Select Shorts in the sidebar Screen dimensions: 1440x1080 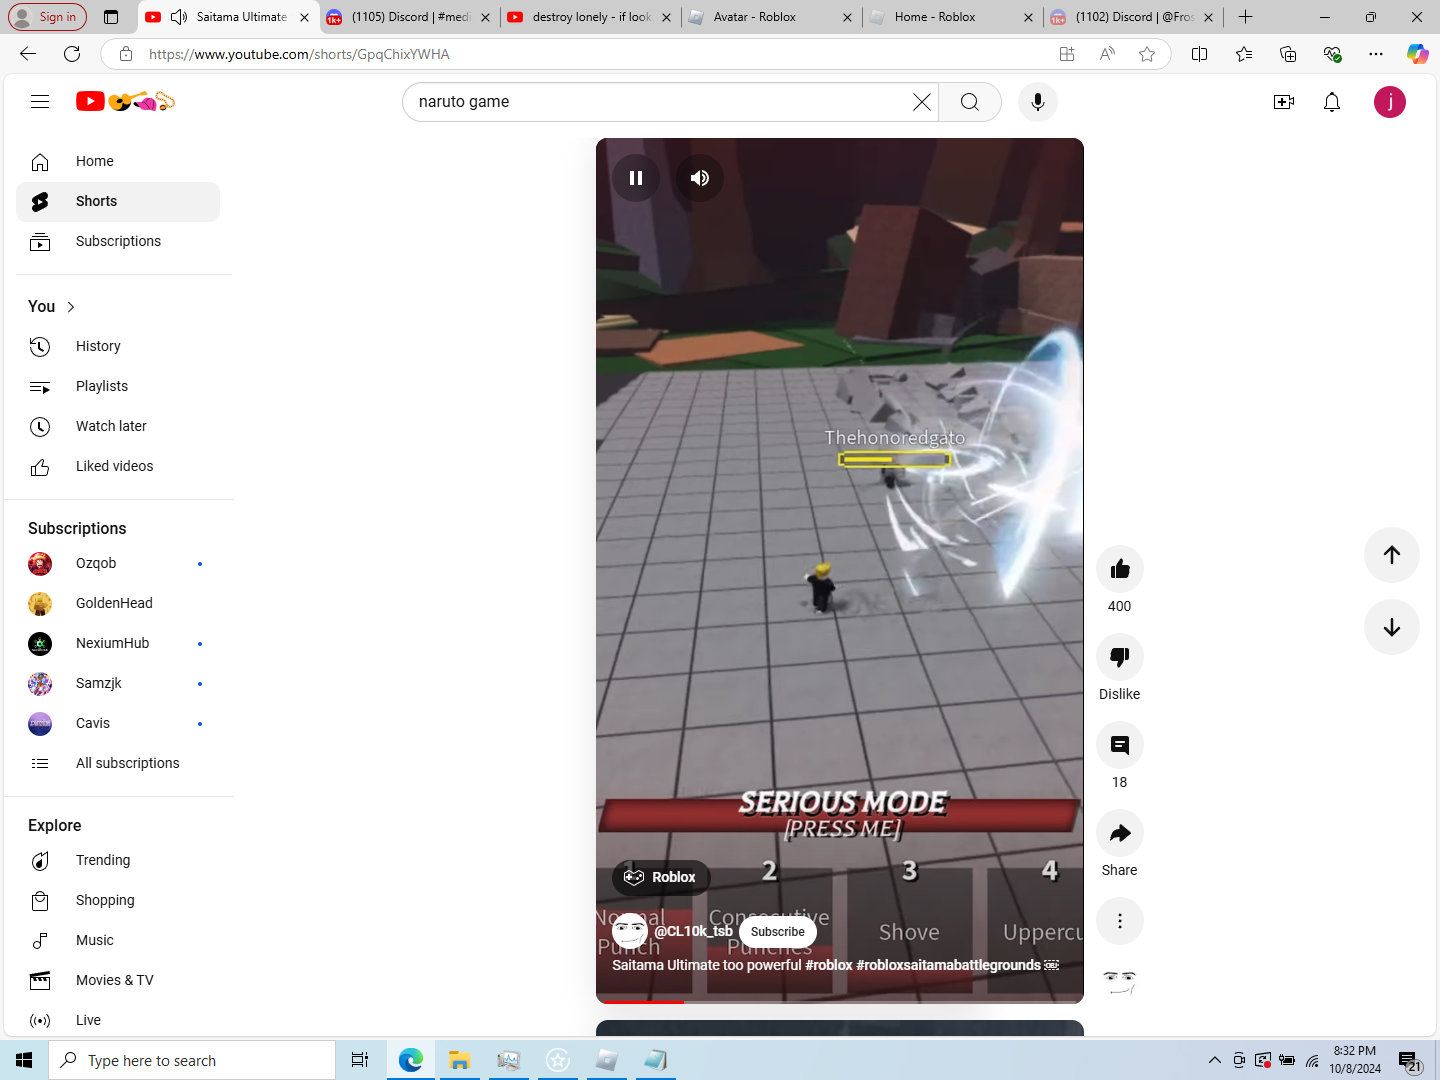point(118,201)
